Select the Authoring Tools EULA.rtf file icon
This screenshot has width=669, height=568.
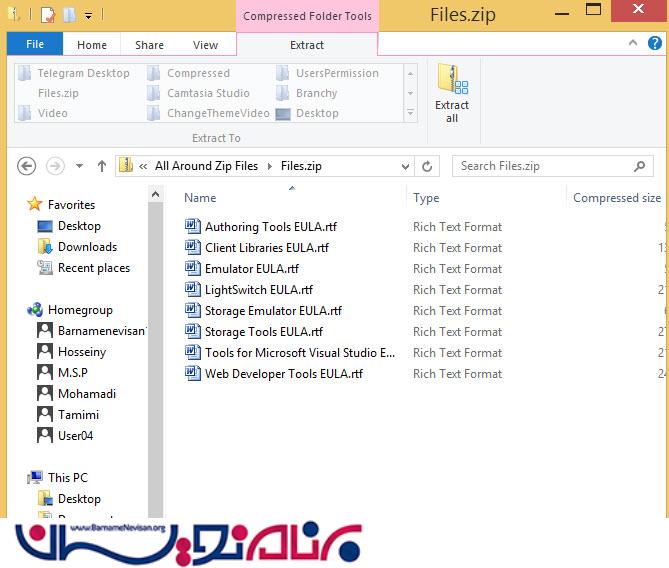point(193,227)
